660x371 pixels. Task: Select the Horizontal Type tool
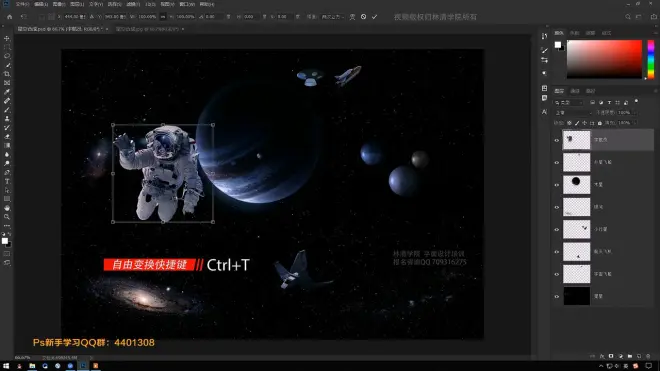(x=7, y=181)
